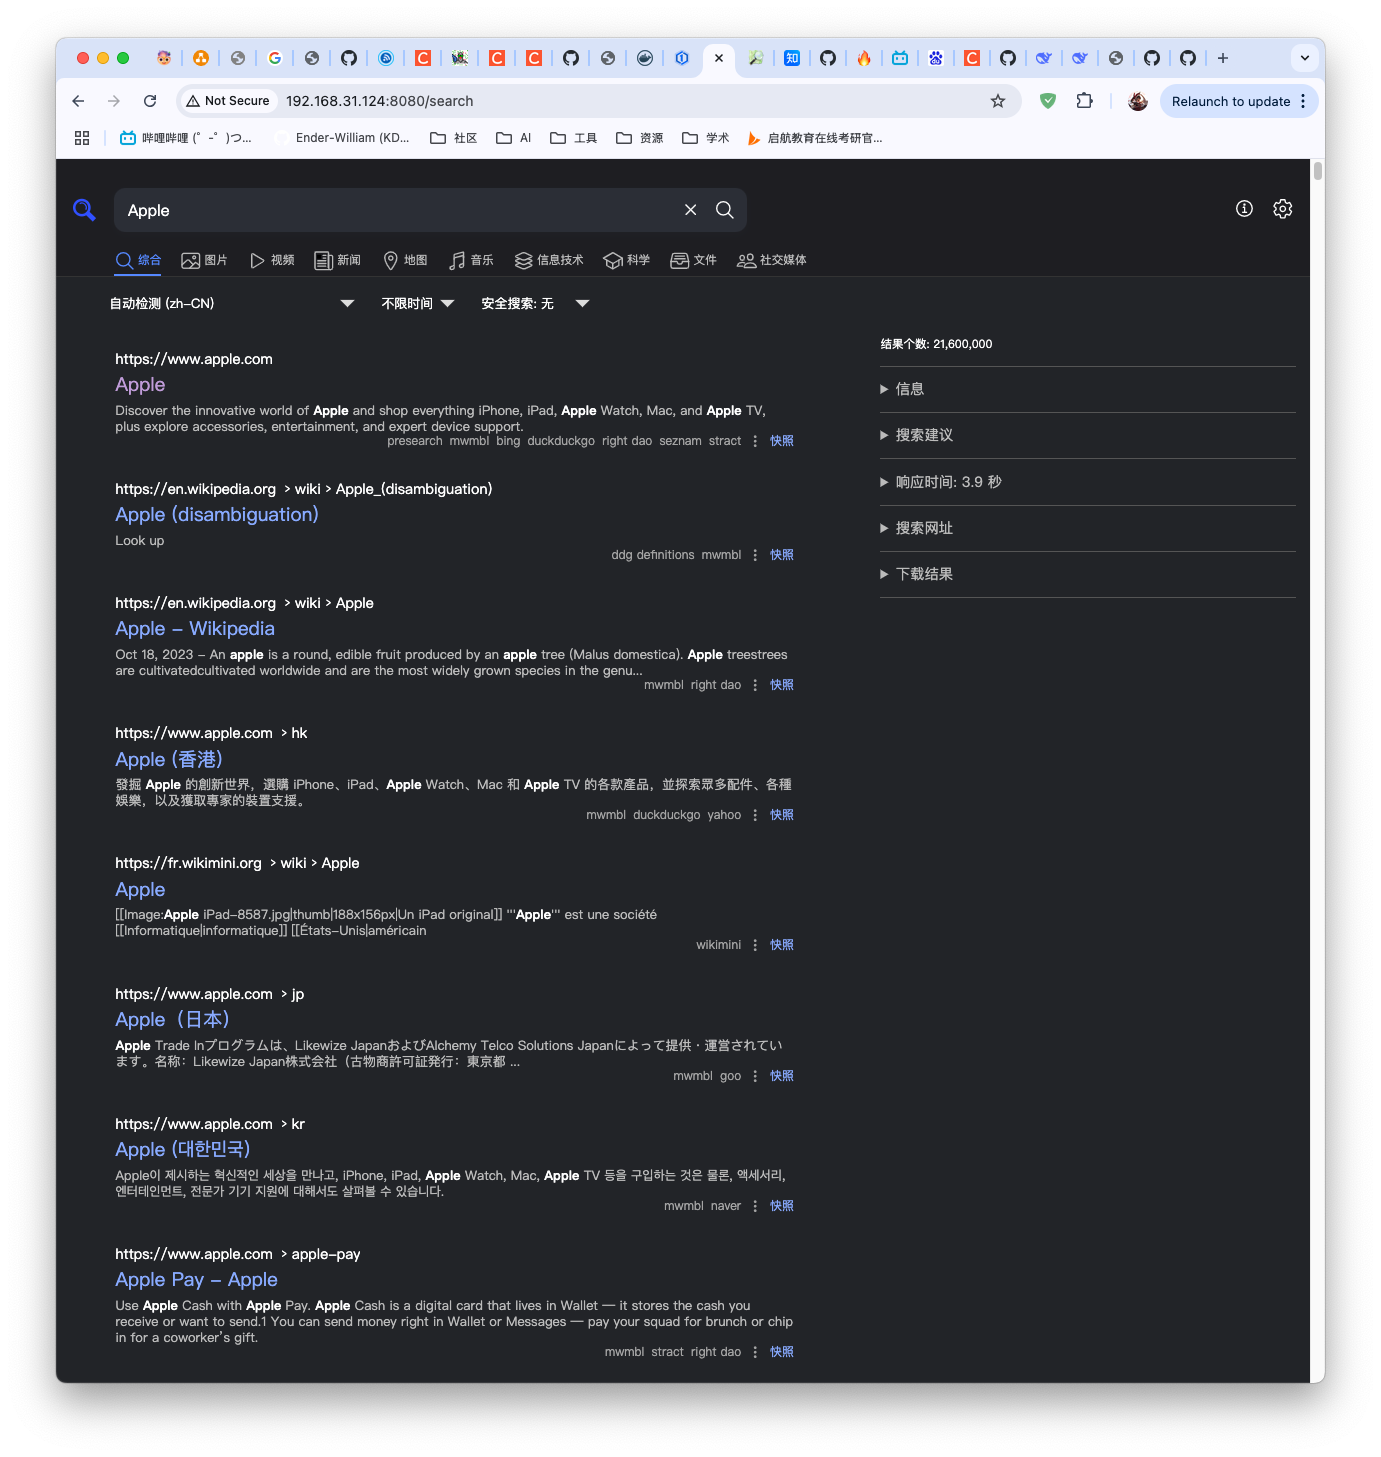Viewport: 1381px width, 1457px height.
Task: Open the 视频 video search category
Action: pos(271,260)
